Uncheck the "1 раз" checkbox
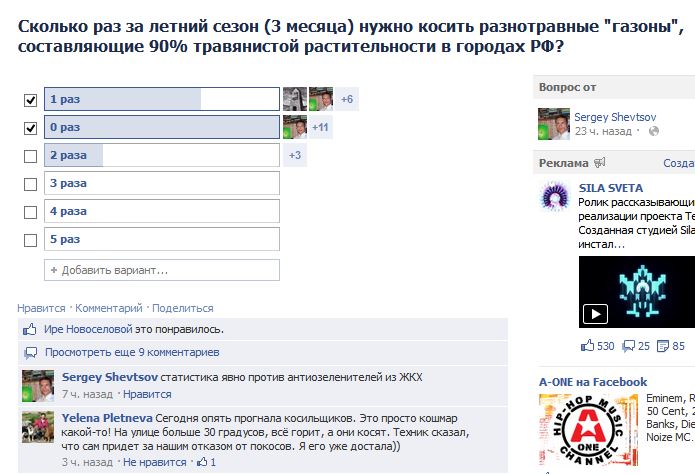This screenshot has width=695, height=474. pyautogui.click(x=30, y=100)
